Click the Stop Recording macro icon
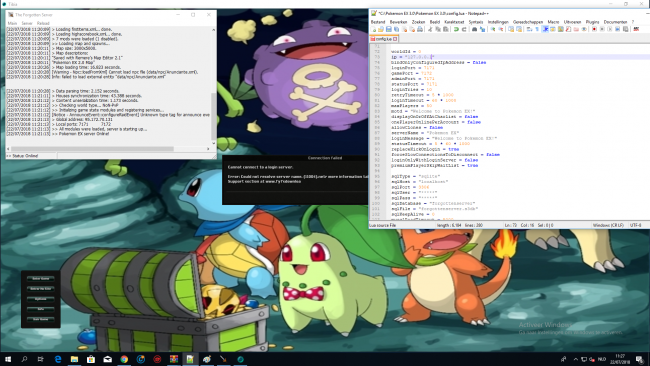Image resolution: width=650 pixels, height=366 pixels. 602,29
